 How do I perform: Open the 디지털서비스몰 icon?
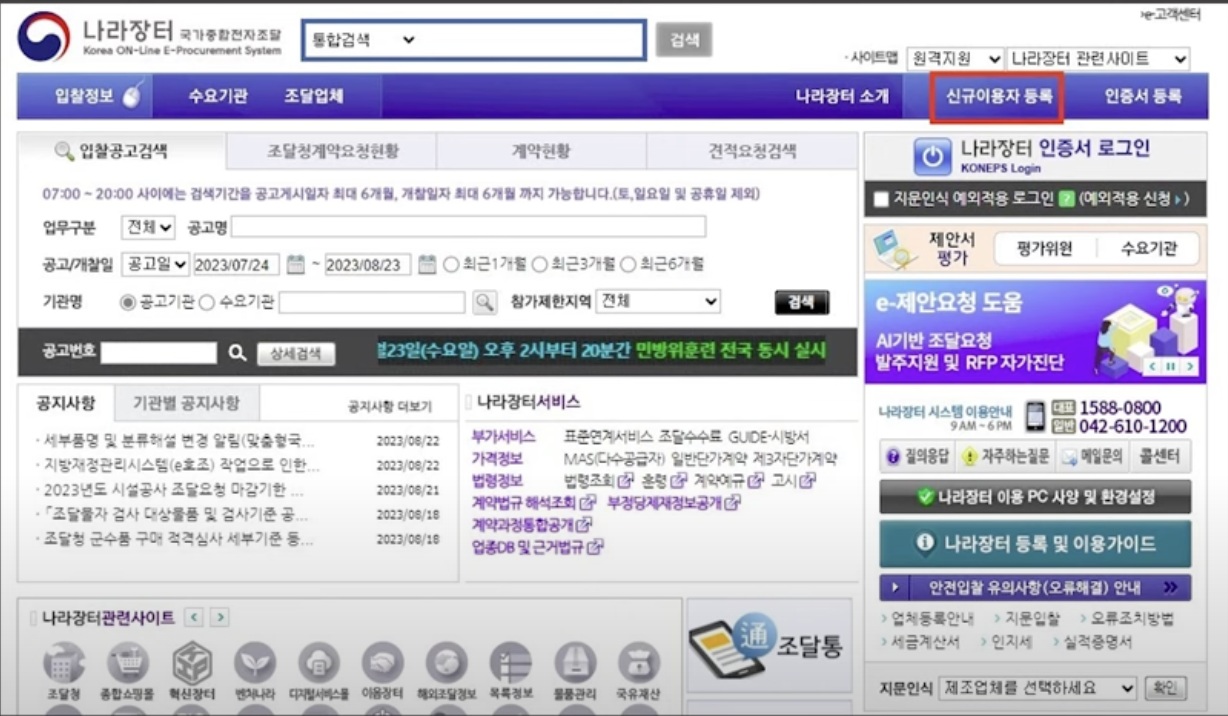[319, 663]
